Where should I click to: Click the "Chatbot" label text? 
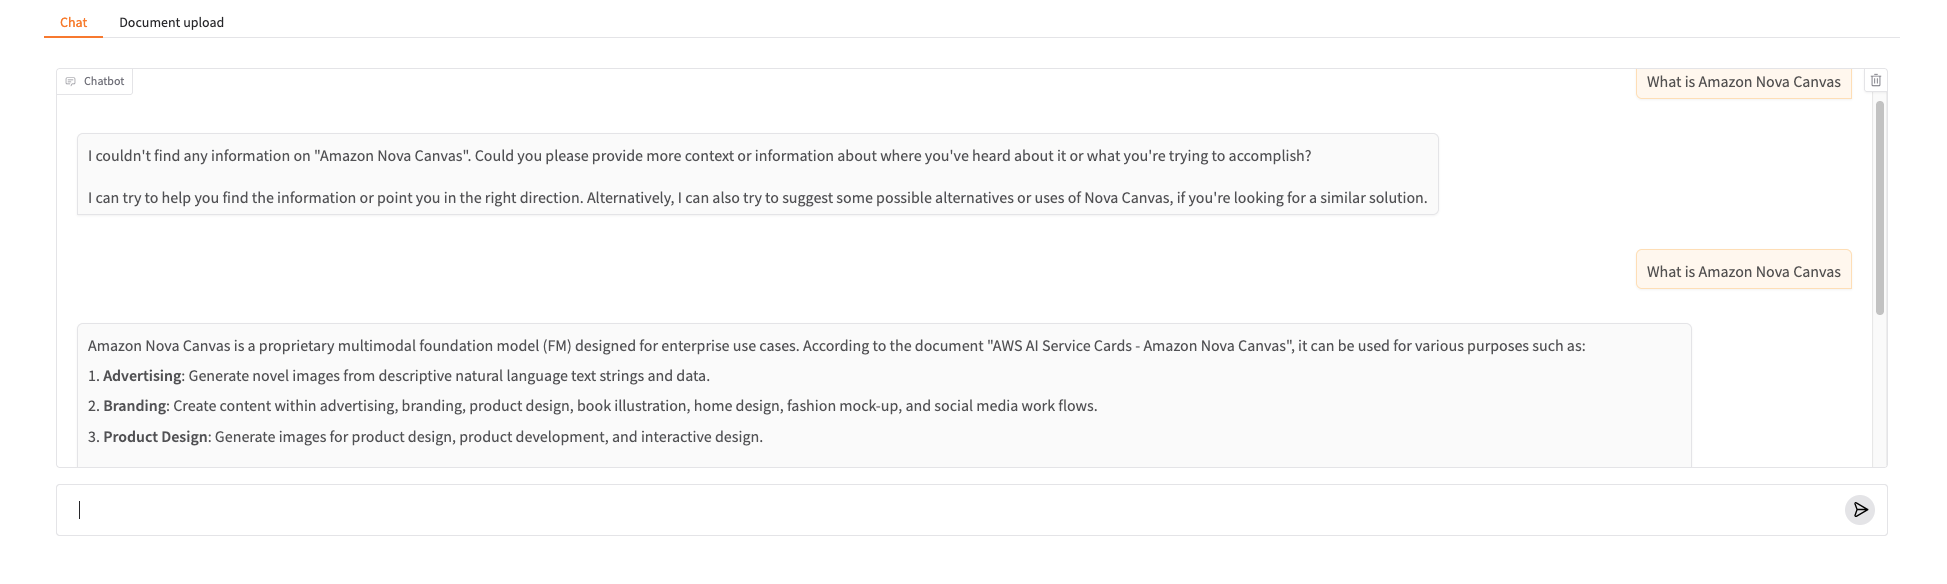pyautogui.click(x=104, y=81)
